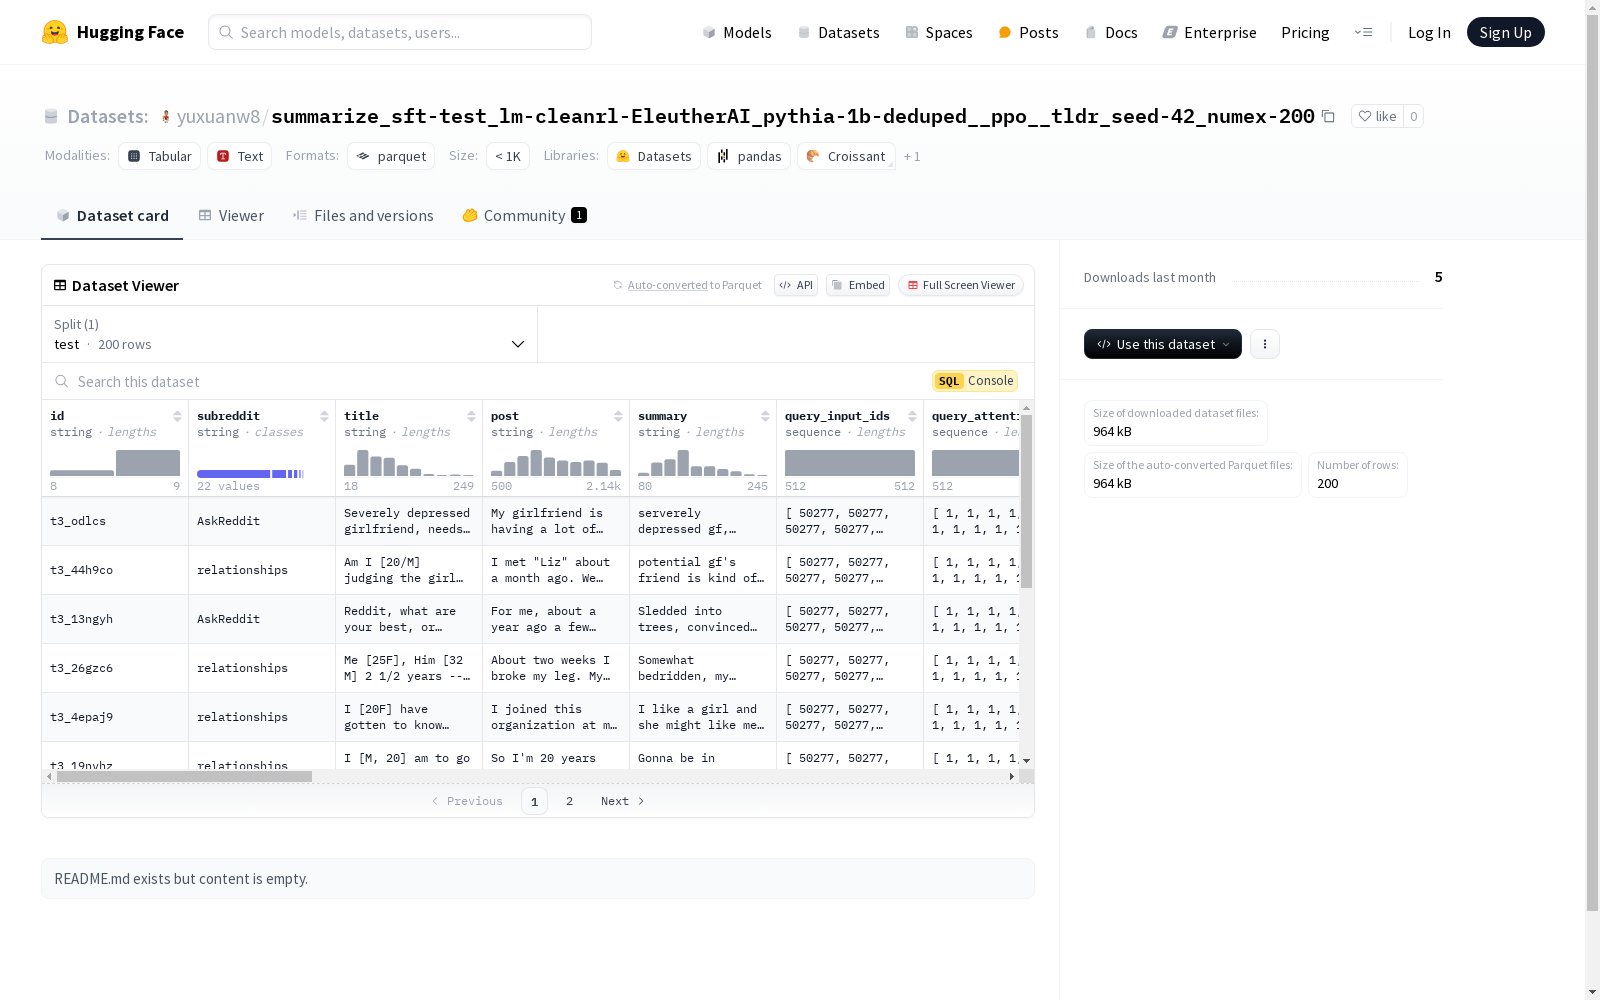Open the yuxuanw8 profile link
Screen dimensions: 1600x1000
[218, 117]
